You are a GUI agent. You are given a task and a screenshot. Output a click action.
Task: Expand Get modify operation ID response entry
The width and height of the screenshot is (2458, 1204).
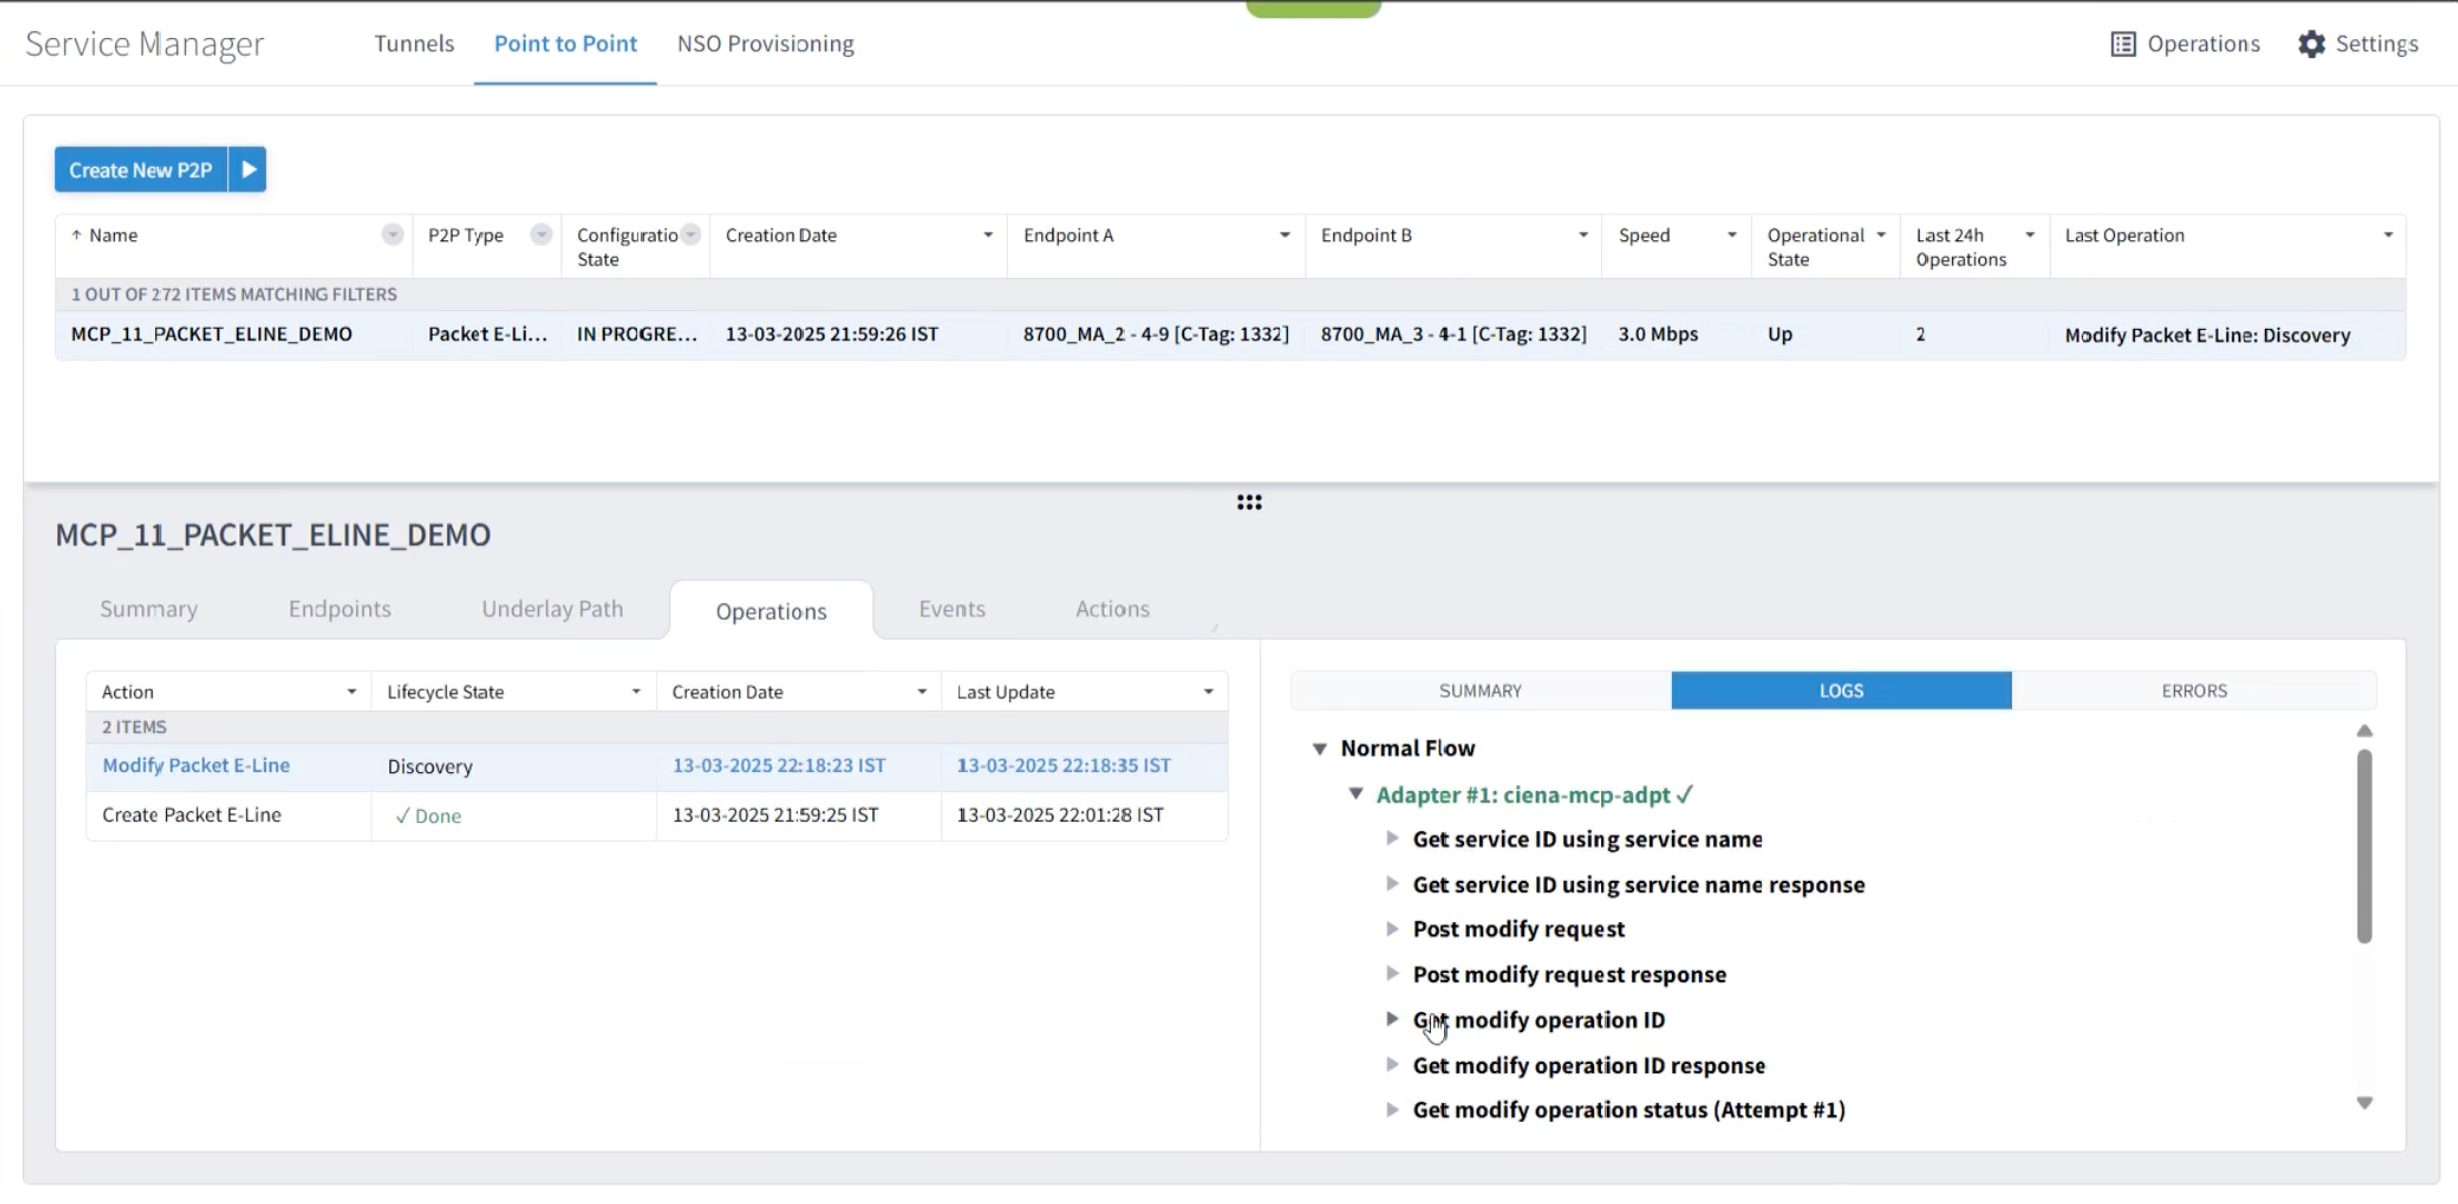click(1392, 1065)
